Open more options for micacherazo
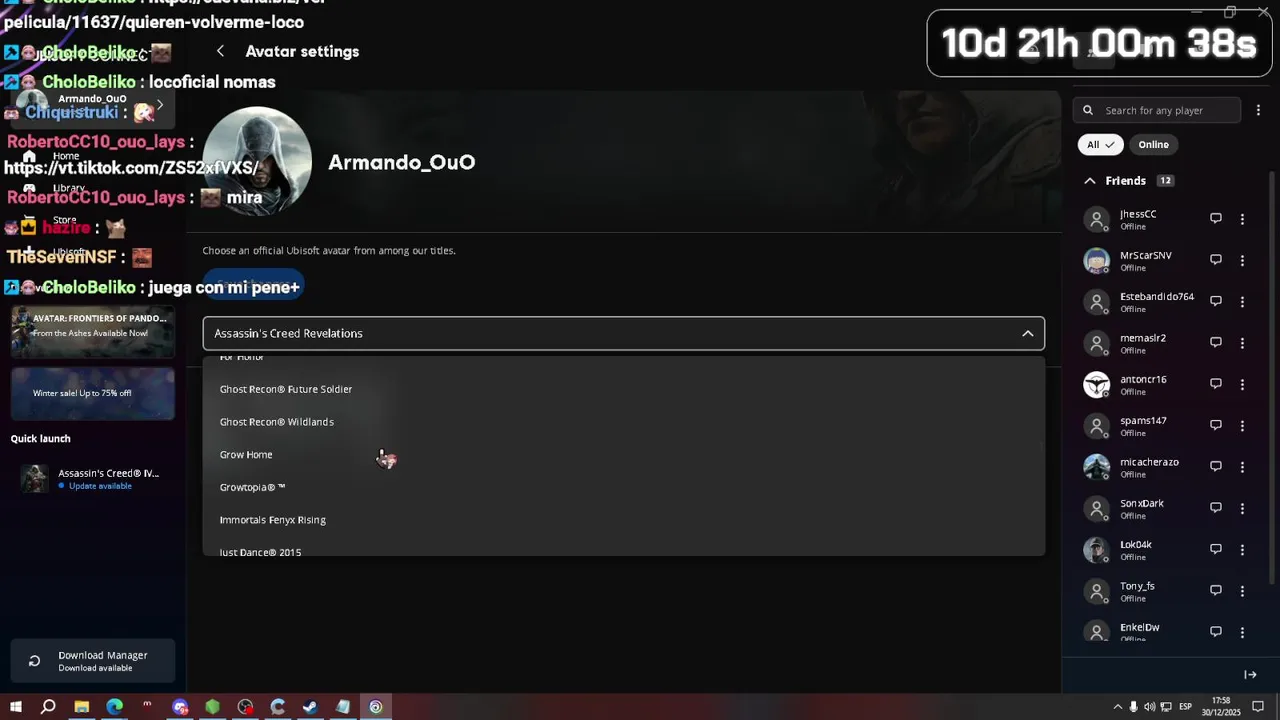Image resolution: width=1280 pixels, height=720 pixels. (x=1242, y=467)
